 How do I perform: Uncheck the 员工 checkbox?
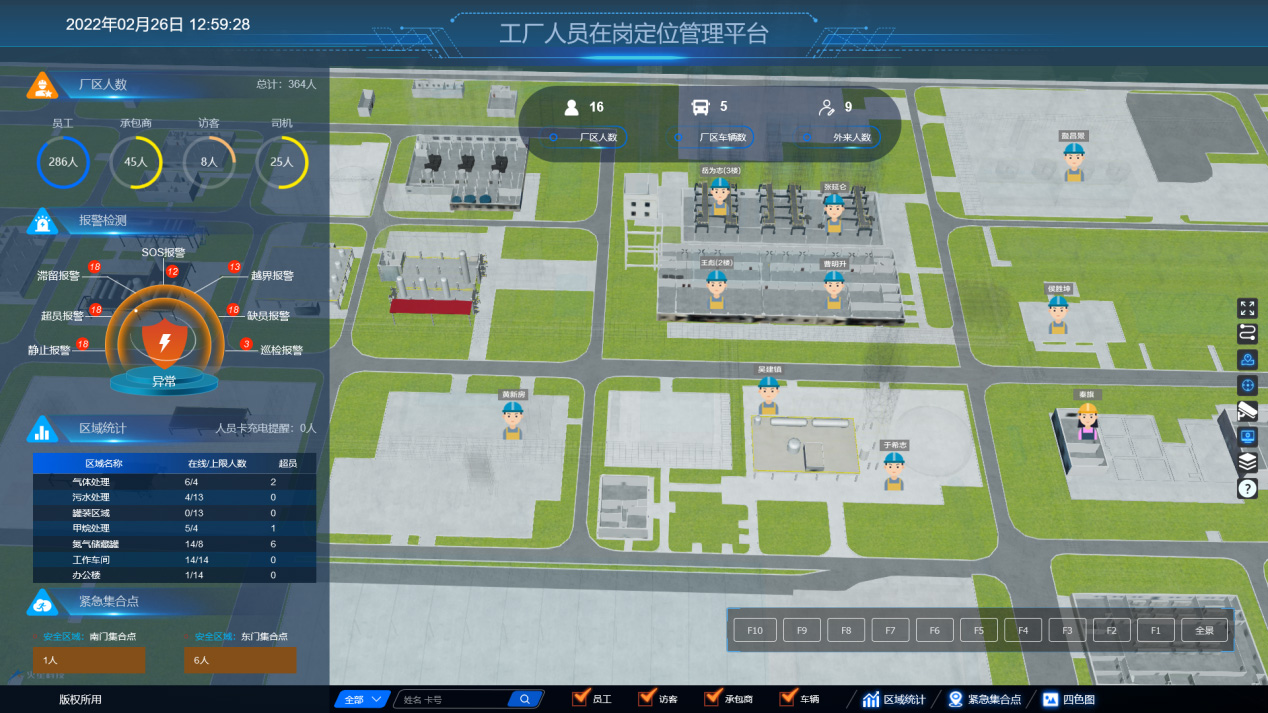(579, 698)
